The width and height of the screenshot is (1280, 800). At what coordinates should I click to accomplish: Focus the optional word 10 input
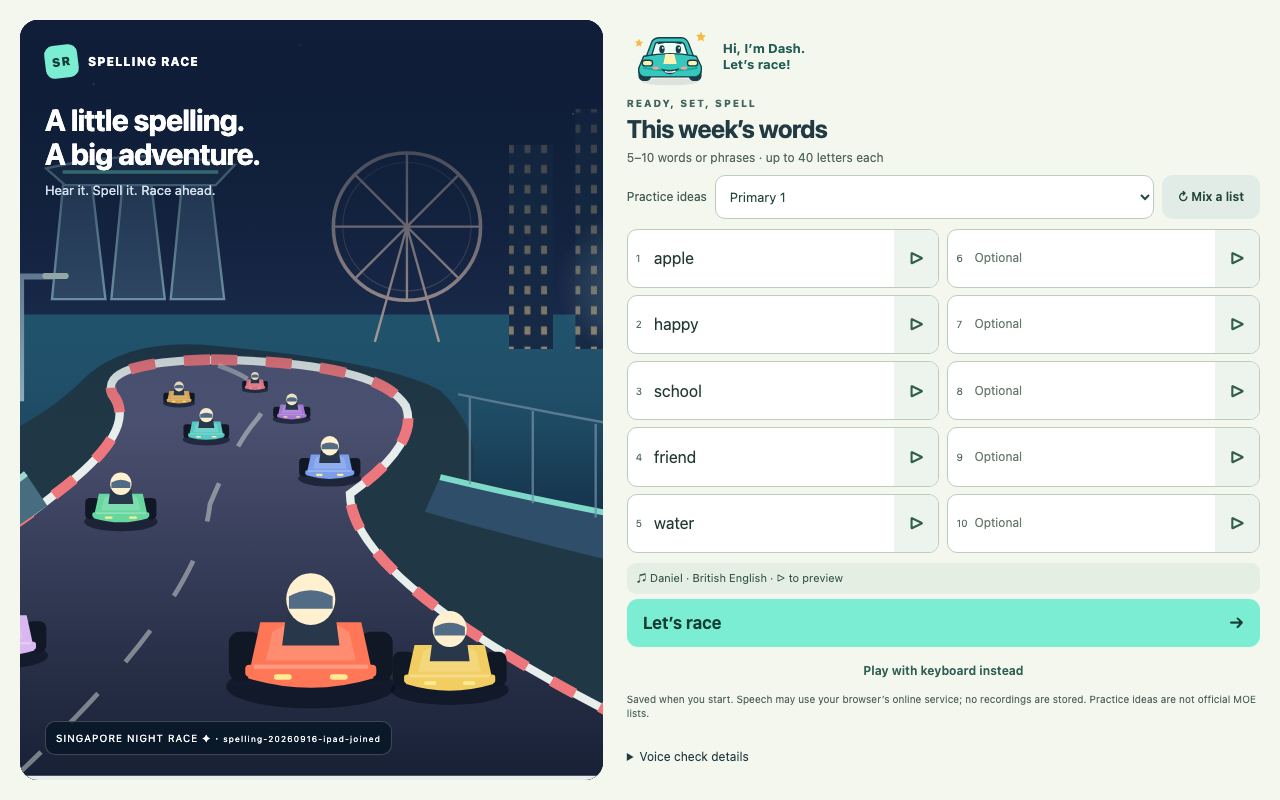click(1092, 523)
